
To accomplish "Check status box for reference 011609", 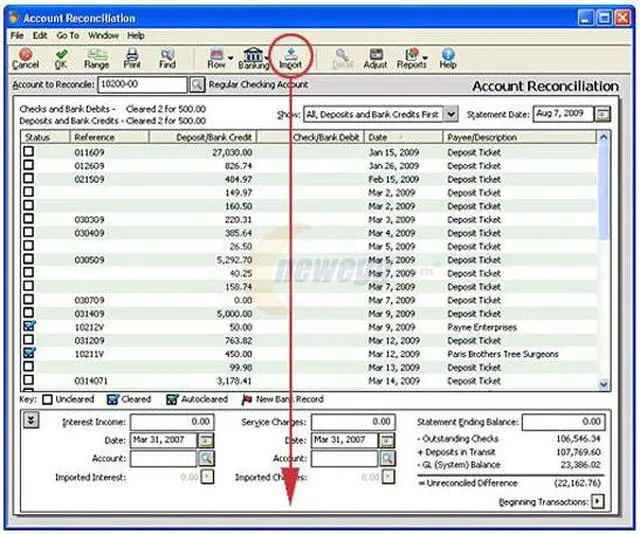I will click(x=29, y=151).
